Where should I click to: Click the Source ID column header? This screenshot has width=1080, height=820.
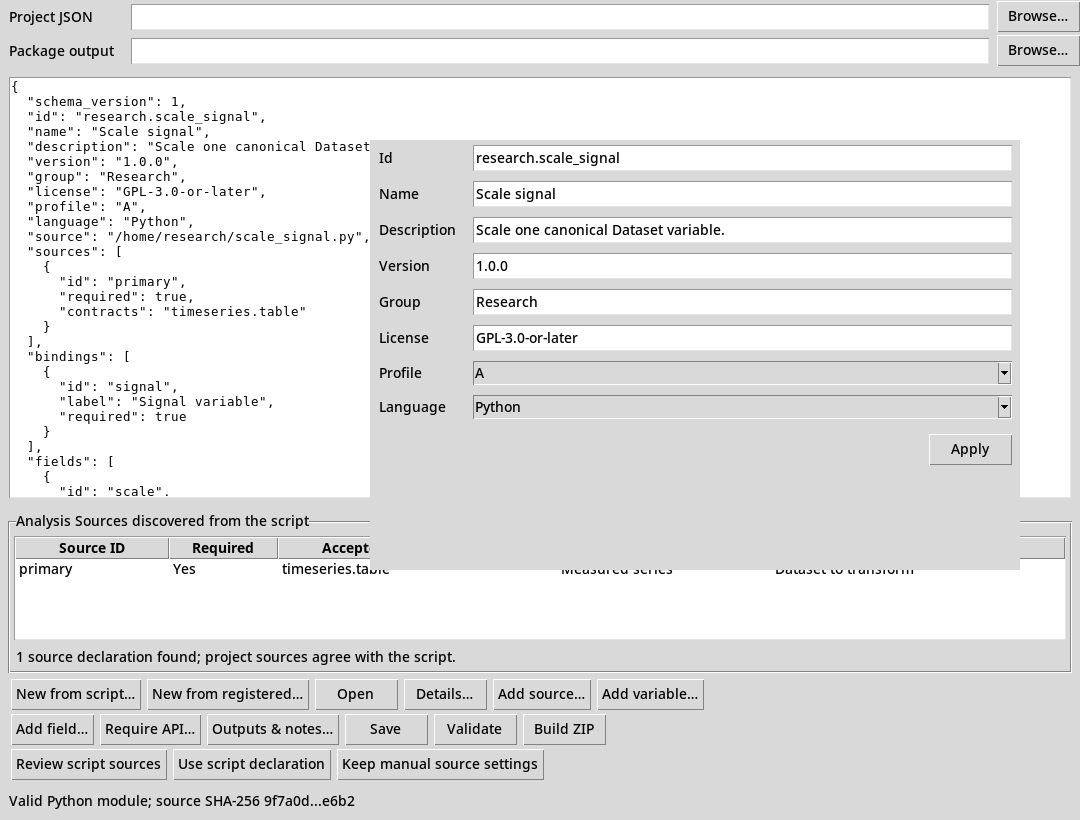click(92, 548)
